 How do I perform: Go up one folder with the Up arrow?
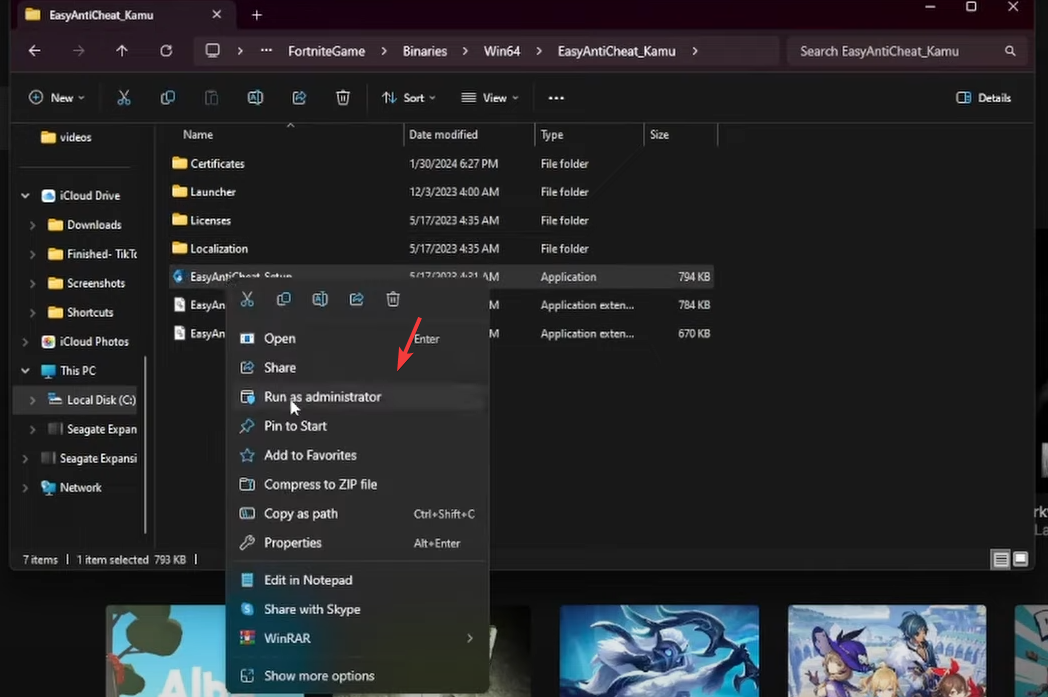122,51
